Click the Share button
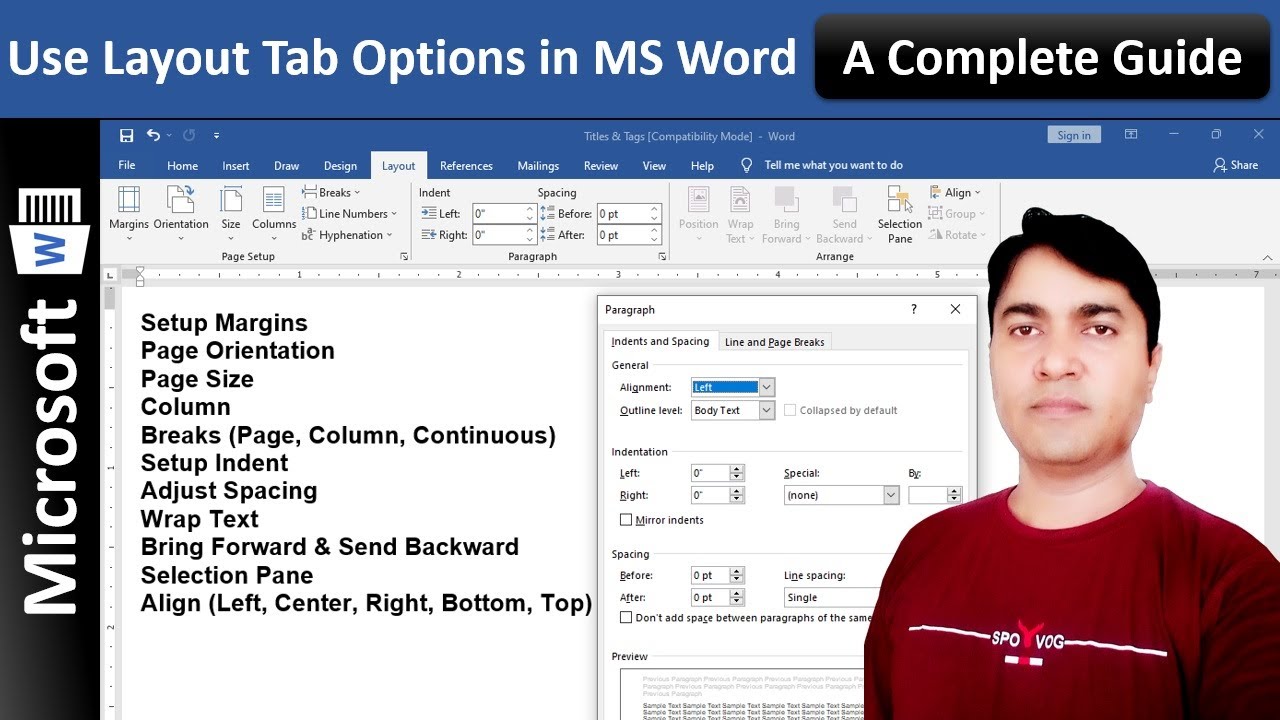Image resolution: width=1280 pixels, height=720 pixels. (1236, 165)
